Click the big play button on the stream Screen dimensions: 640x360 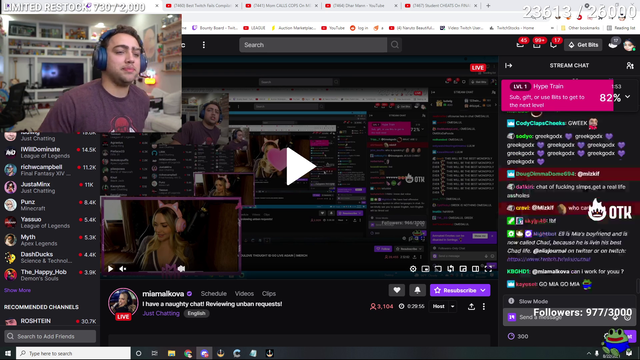coord(301,166)
